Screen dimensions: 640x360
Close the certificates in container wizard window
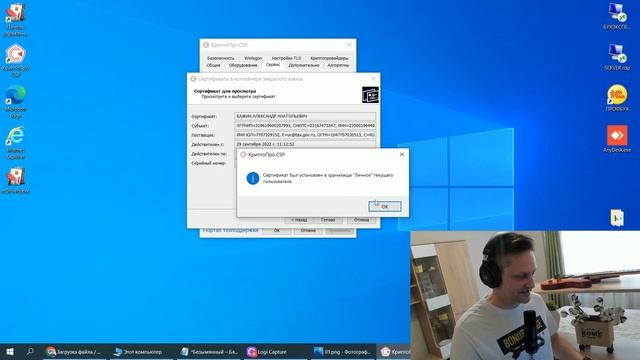click(x=373, y=78)
